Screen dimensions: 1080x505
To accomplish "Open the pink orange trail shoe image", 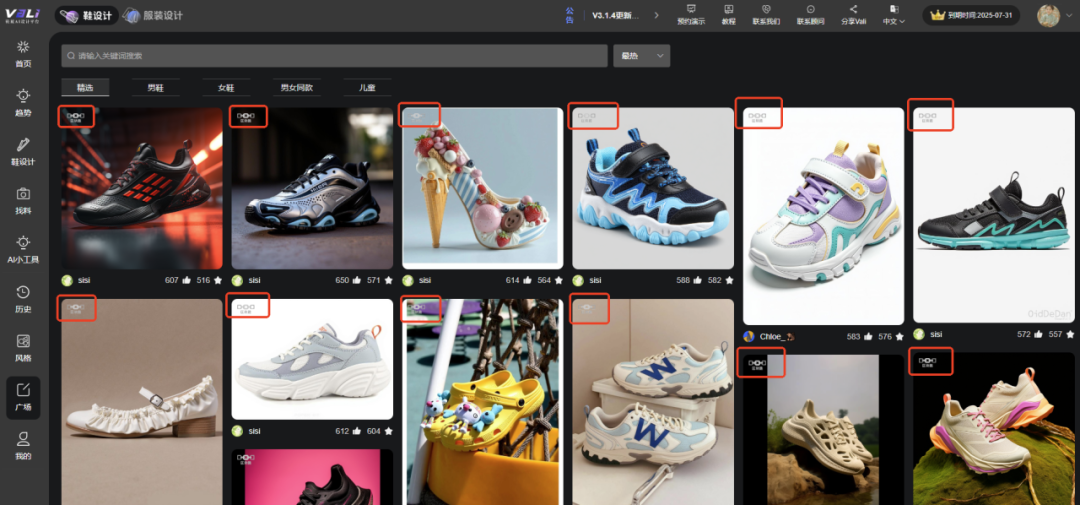I will tap(994, 429).
